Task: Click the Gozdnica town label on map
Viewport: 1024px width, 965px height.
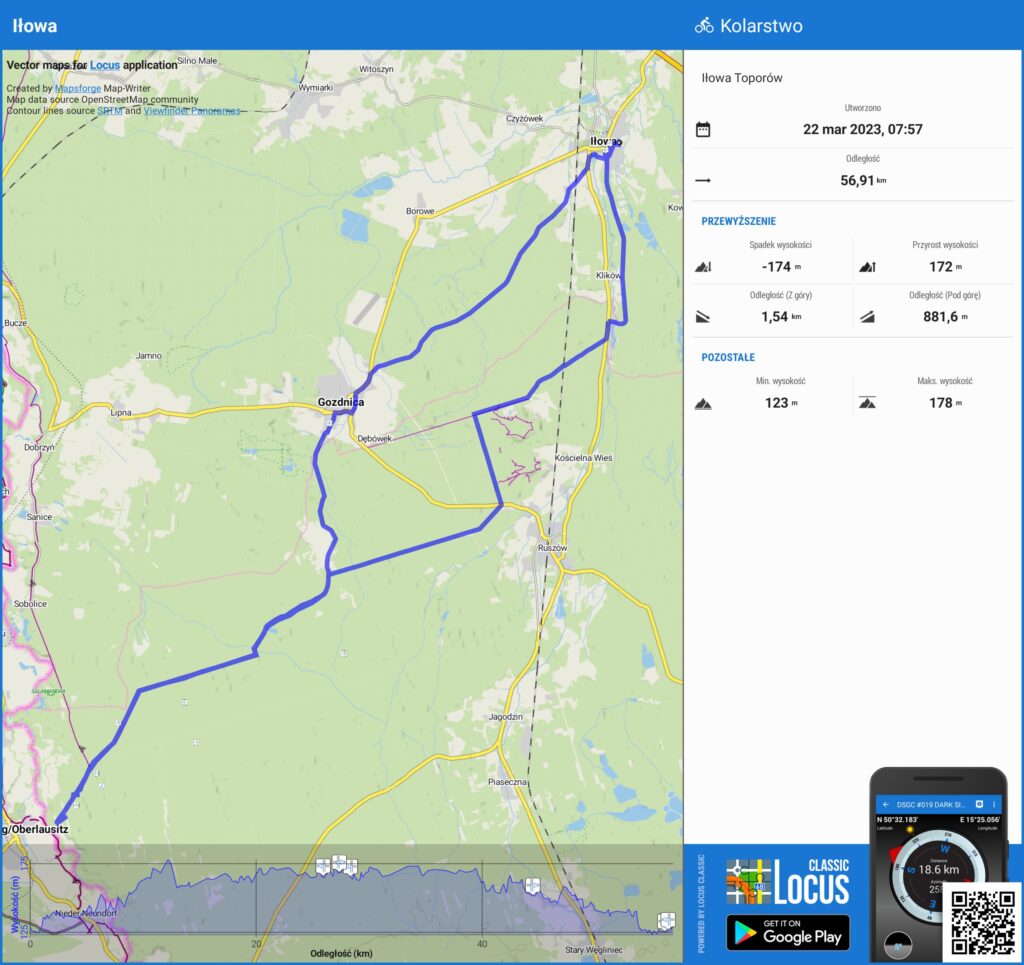Action: coord(340,402)
